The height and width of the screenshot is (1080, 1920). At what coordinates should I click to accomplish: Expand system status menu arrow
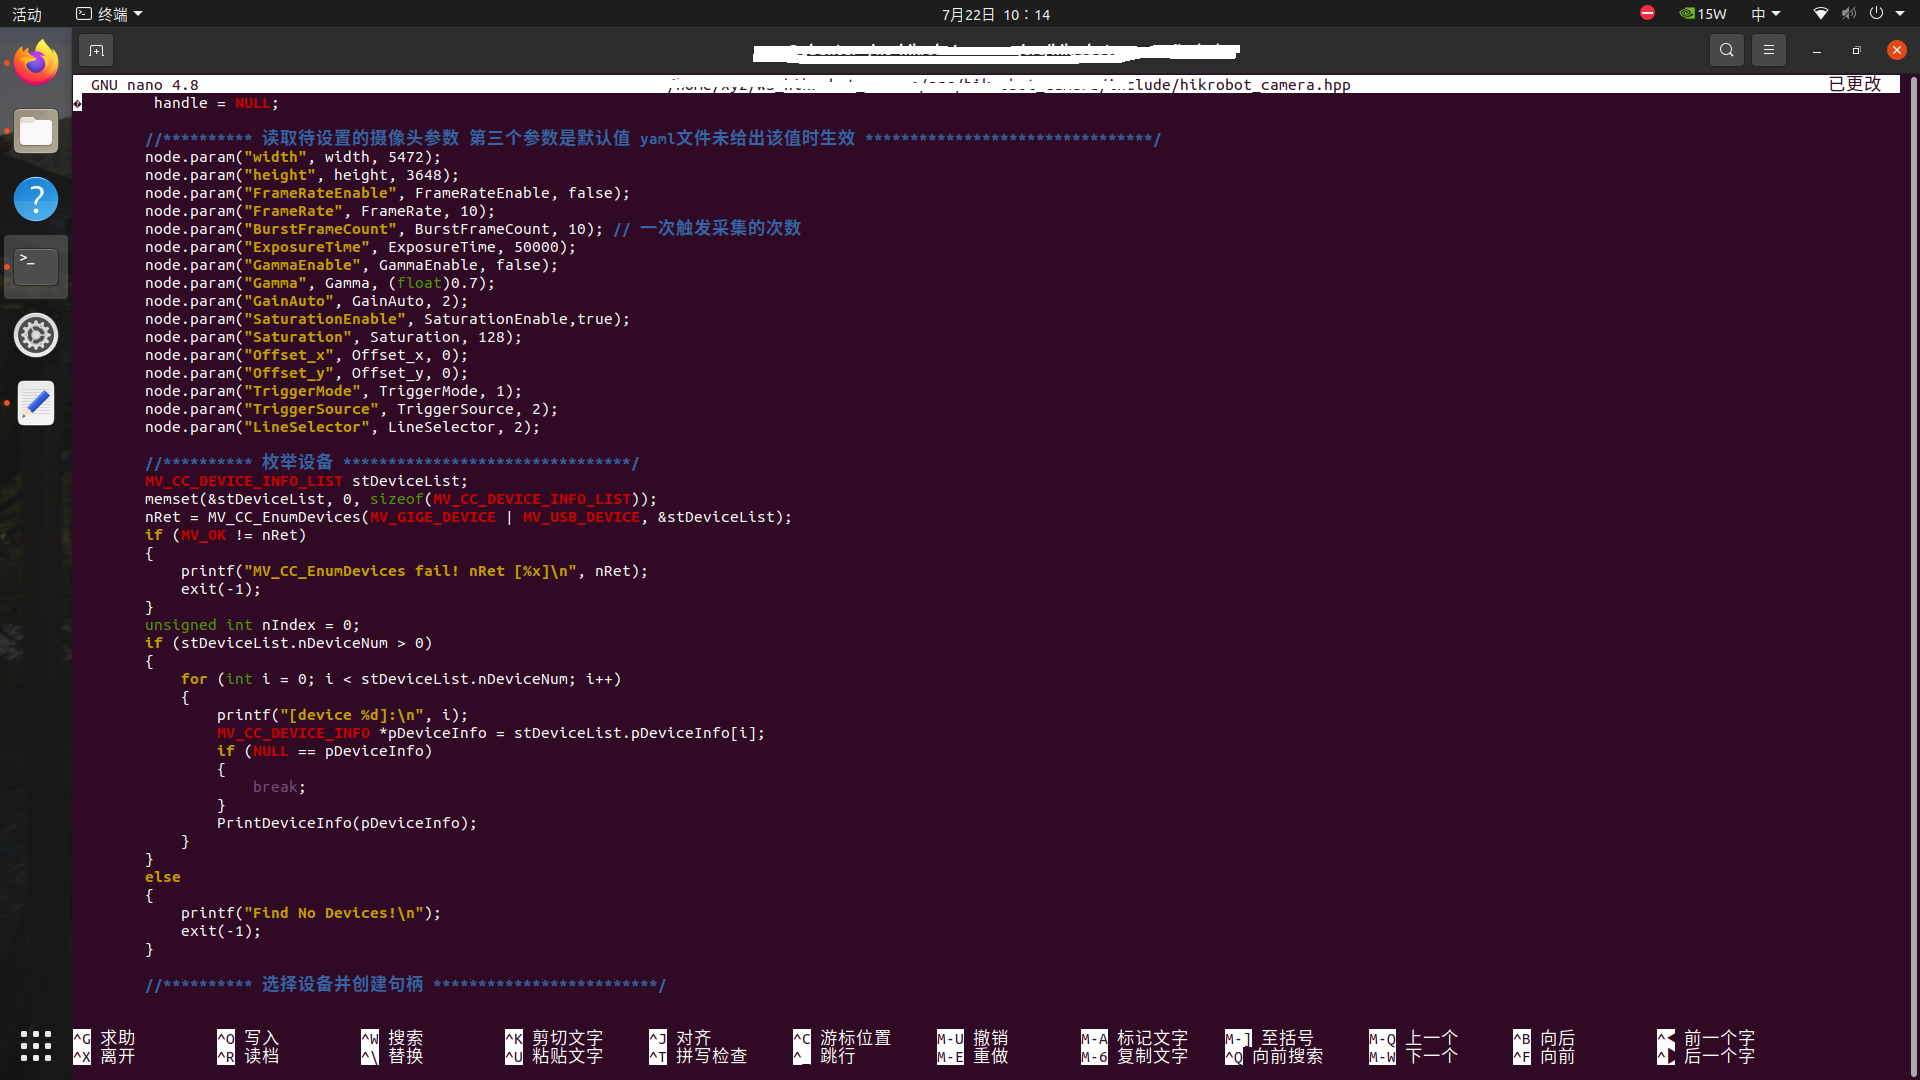[x=1900, y=14]
